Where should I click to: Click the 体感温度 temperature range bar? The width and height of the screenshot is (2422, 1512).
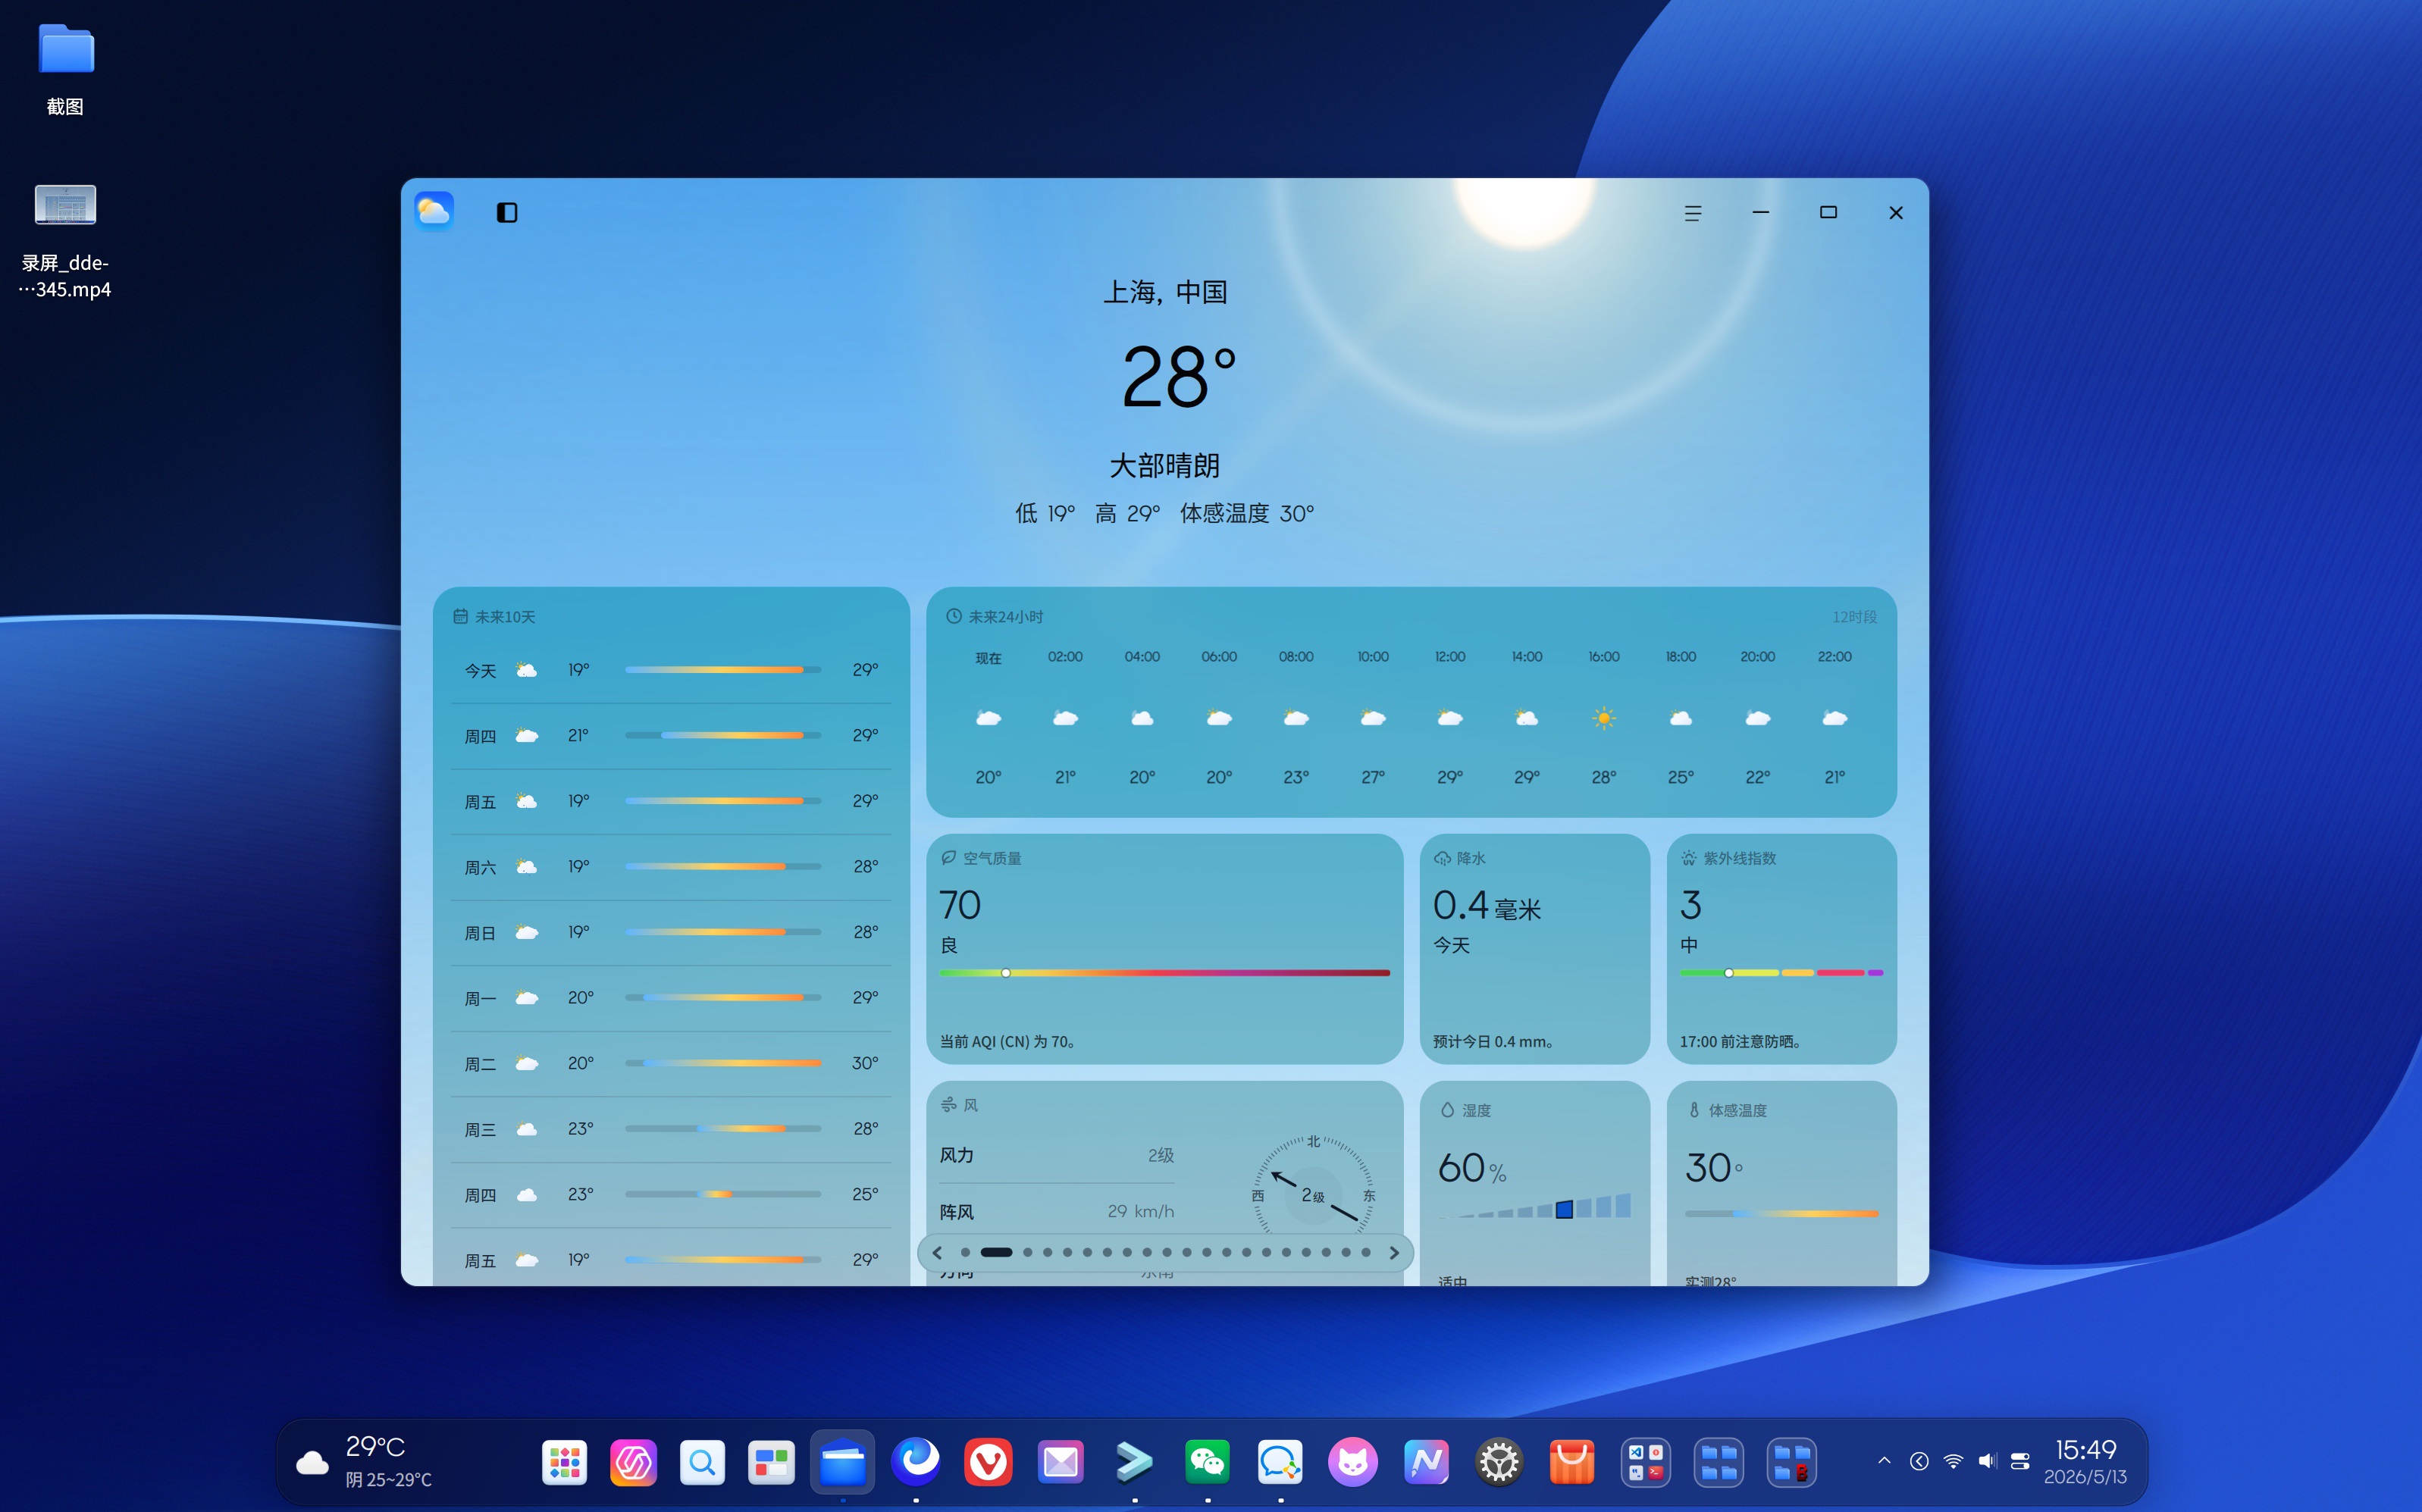(x=1781, y=1214)
